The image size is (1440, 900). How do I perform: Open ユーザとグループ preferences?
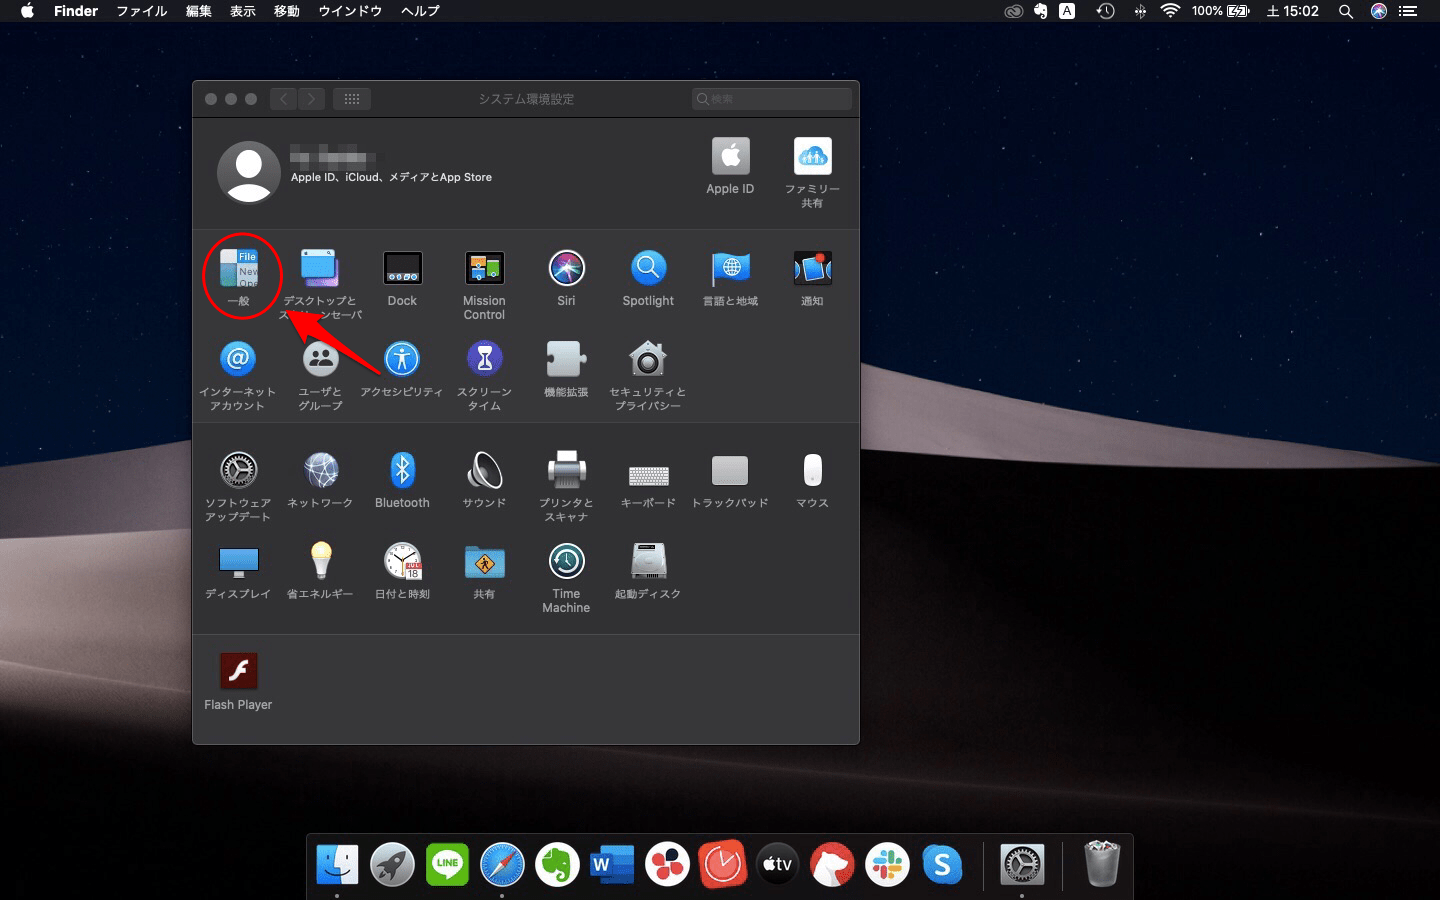[x=320, y=359]
